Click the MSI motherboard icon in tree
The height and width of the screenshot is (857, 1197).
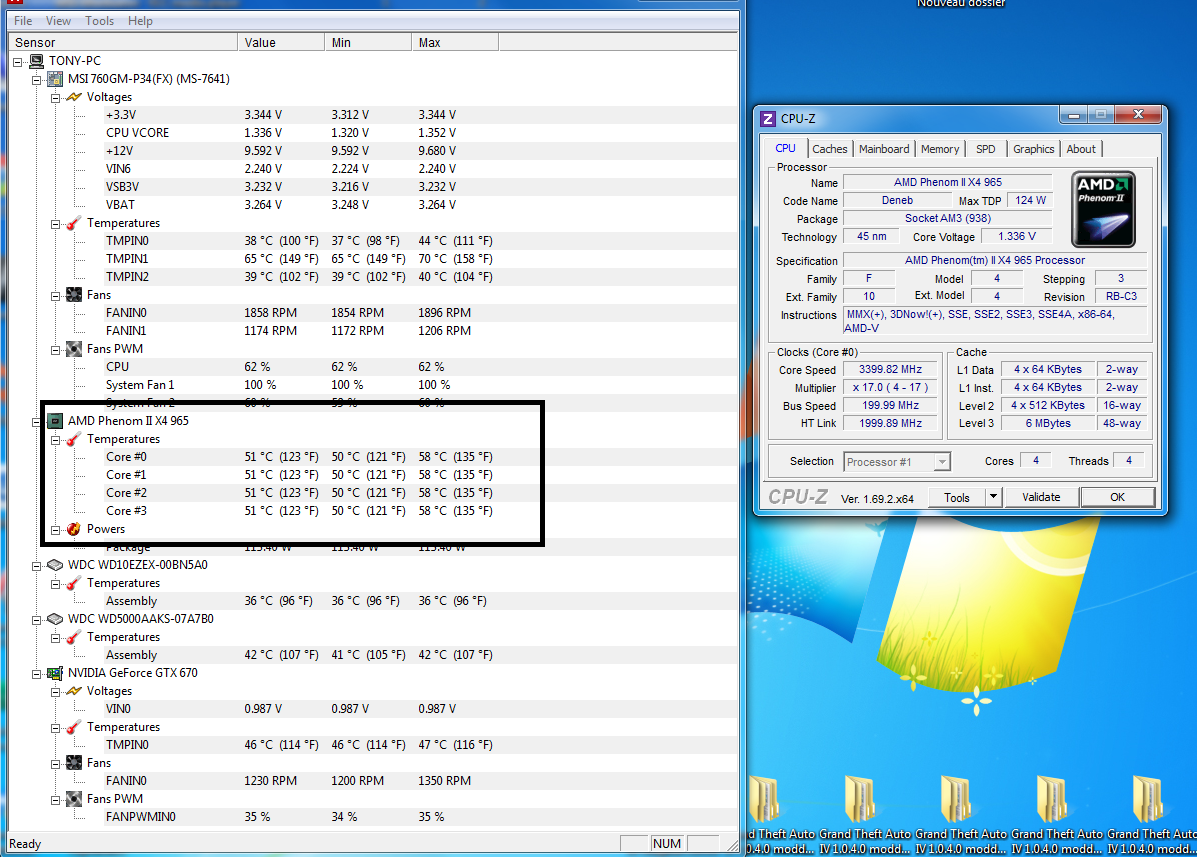point(56,79)
